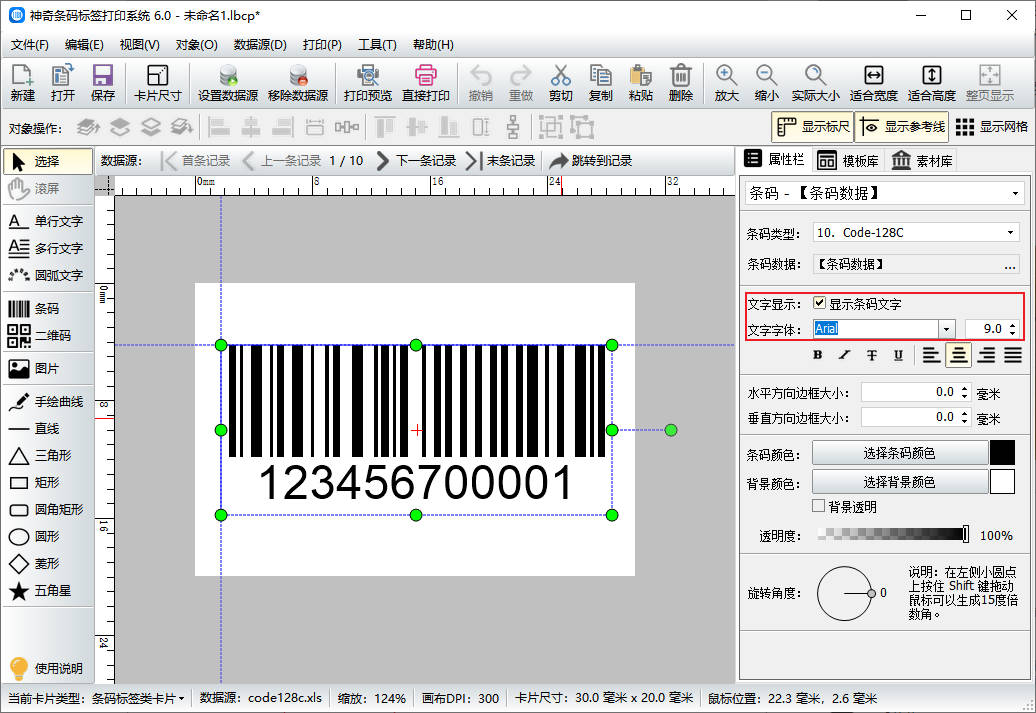The height and width of the screenshot is (713, 1036).
Task: Enable the 背景透明 checkbox
Action: 819,506
